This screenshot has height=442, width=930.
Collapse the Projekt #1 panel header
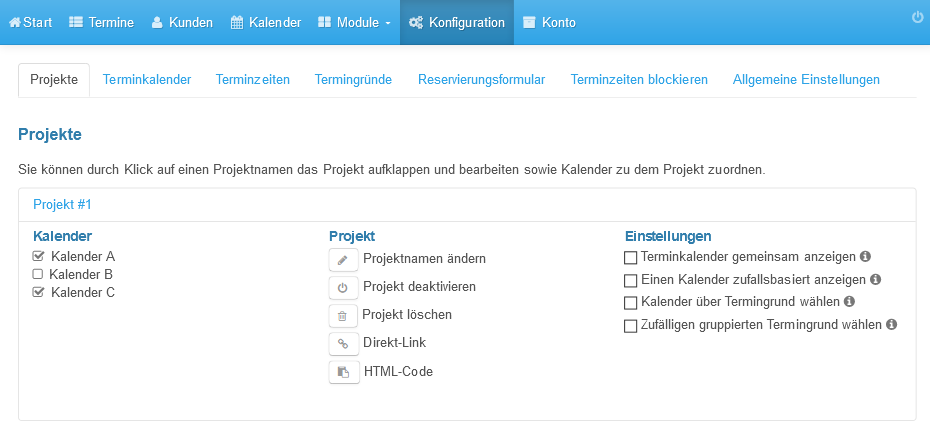[62, 205]
